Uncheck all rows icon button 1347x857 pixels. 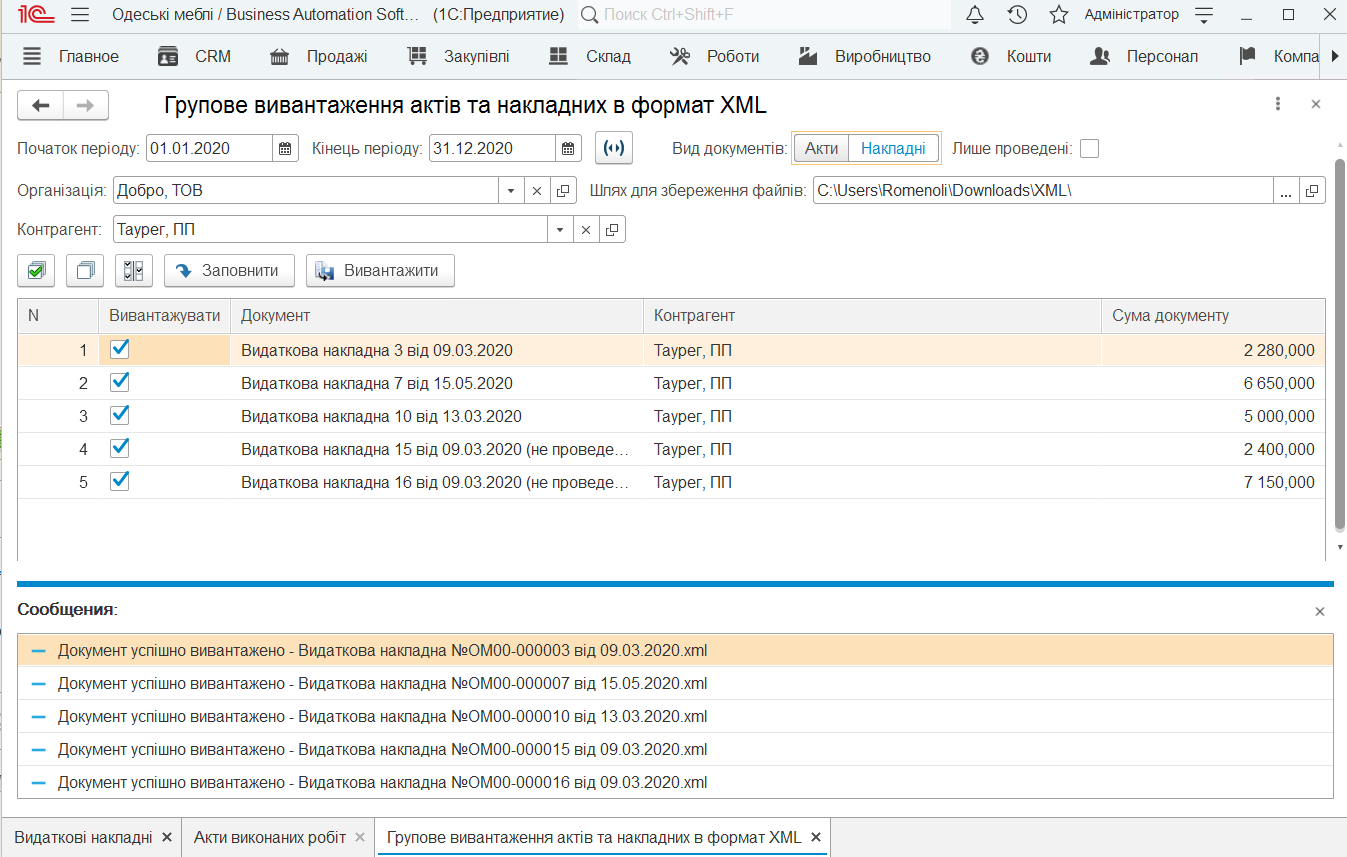pyautogui.click(x=85, y=270)
